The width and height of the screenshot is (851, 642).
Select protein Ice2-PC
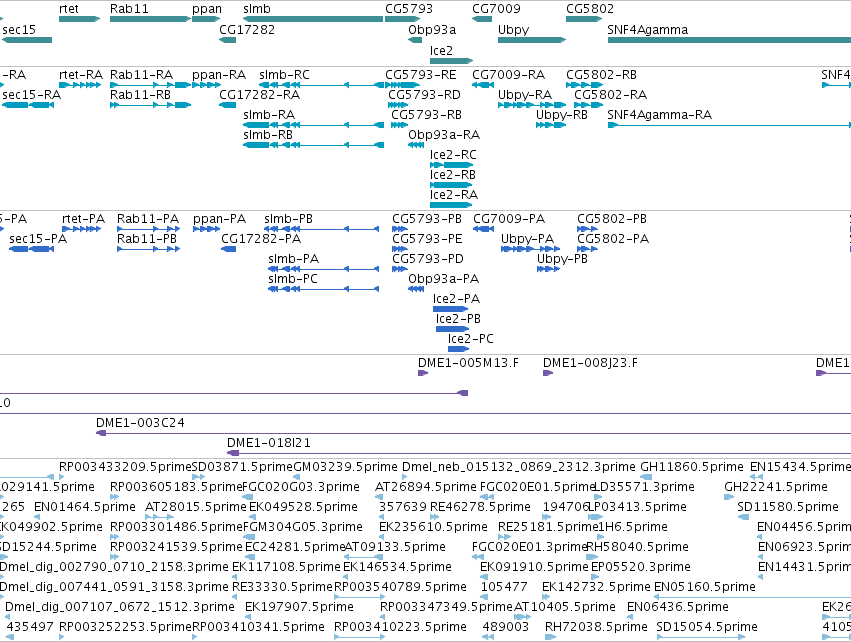pyautogui.click(x=458, y=349)
